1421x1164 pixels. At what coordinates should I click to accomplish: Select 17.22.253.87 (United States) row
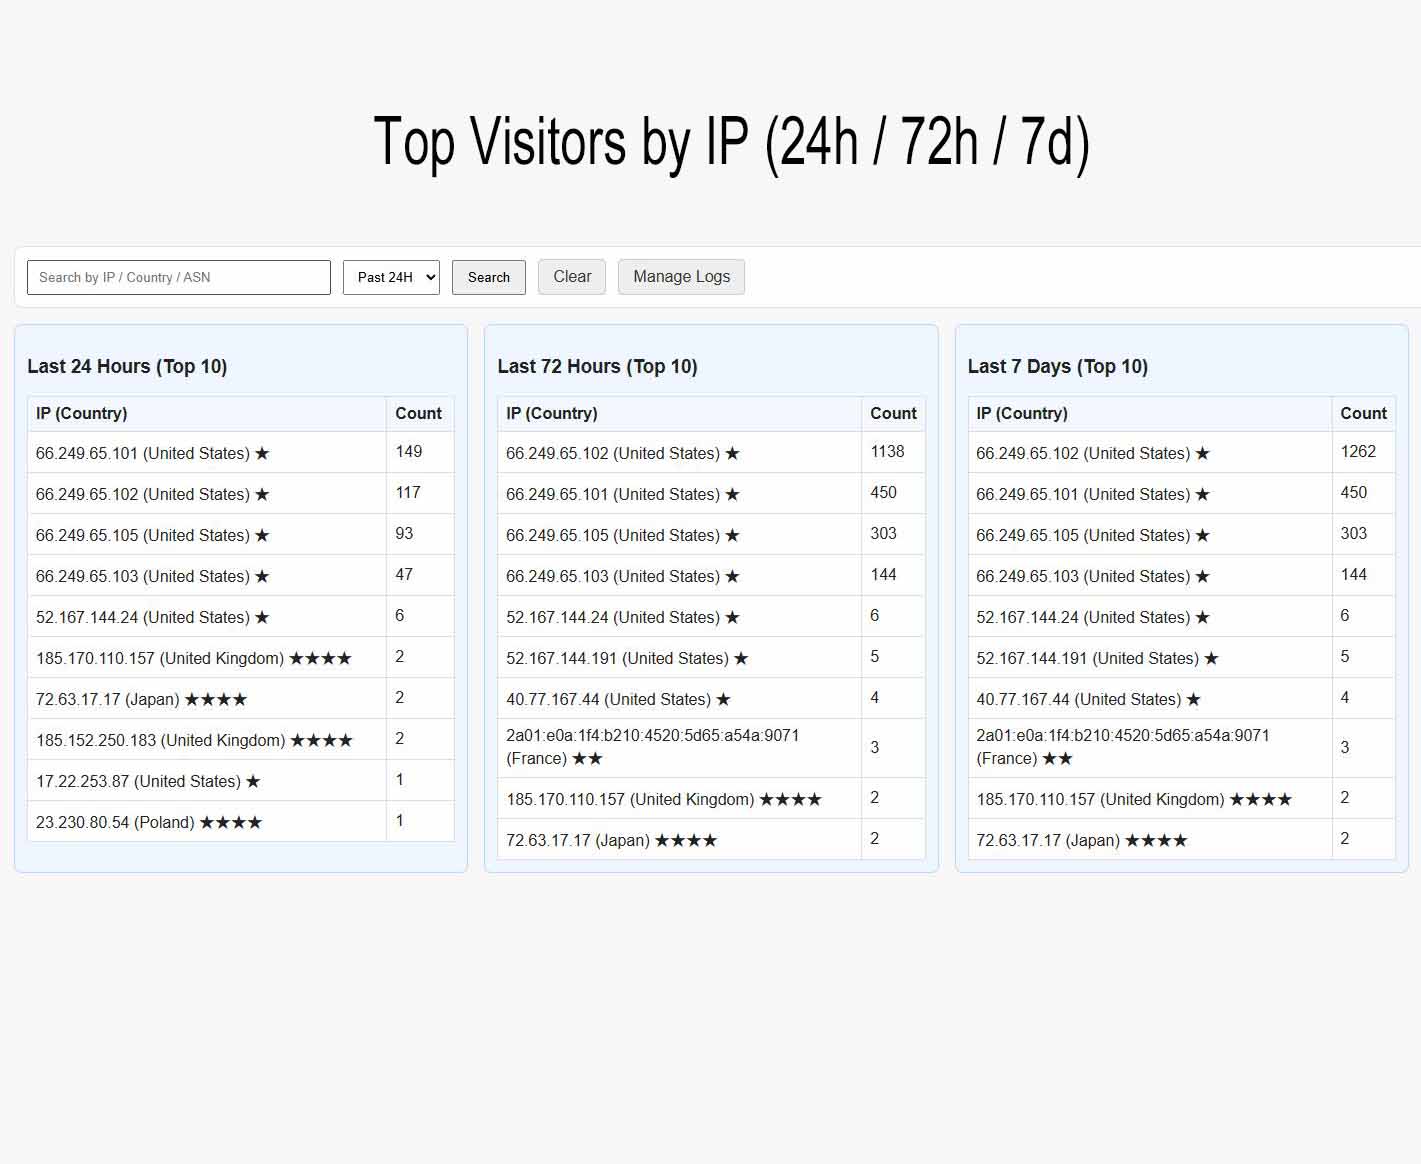241,780
